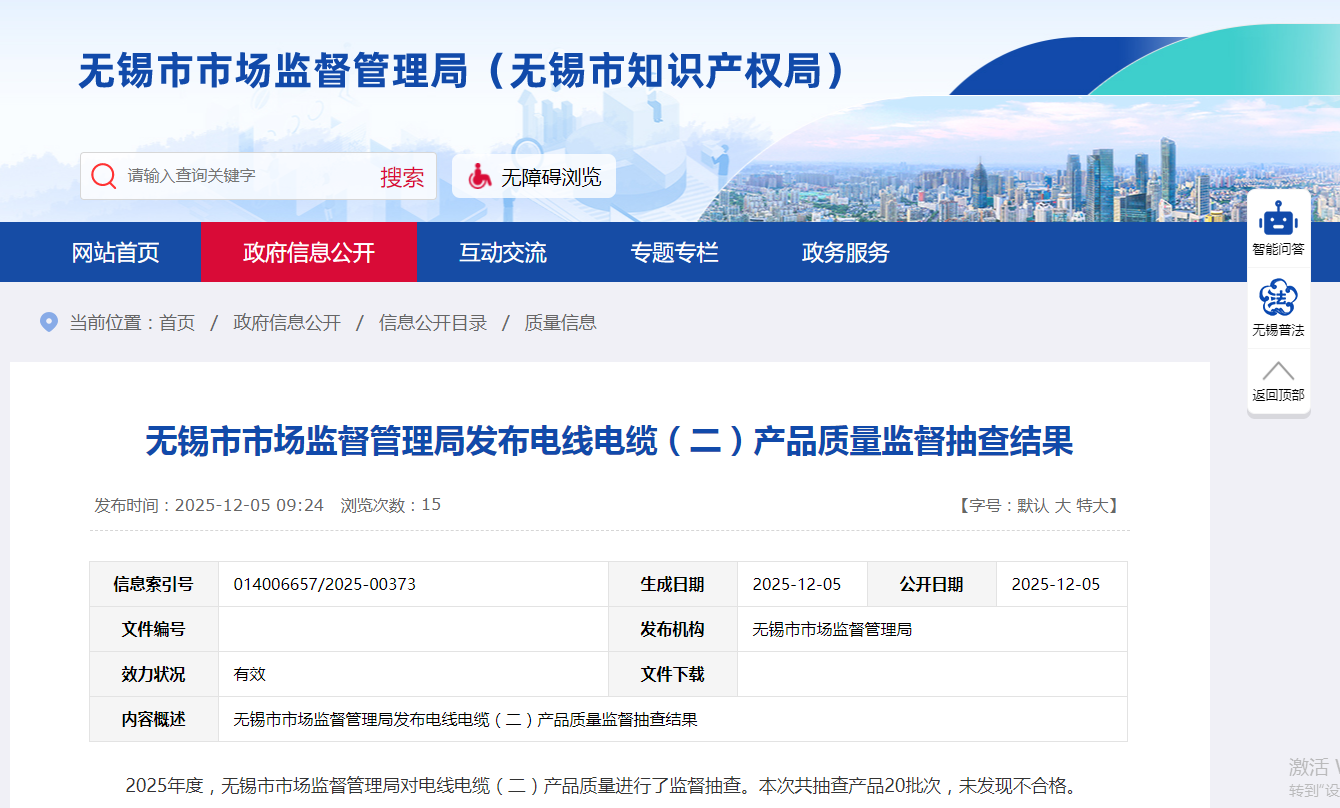Screen dimensions: 1340x808
Task: Open 无障碍浏览 accessibility mode
Action: tap(550, 177)
